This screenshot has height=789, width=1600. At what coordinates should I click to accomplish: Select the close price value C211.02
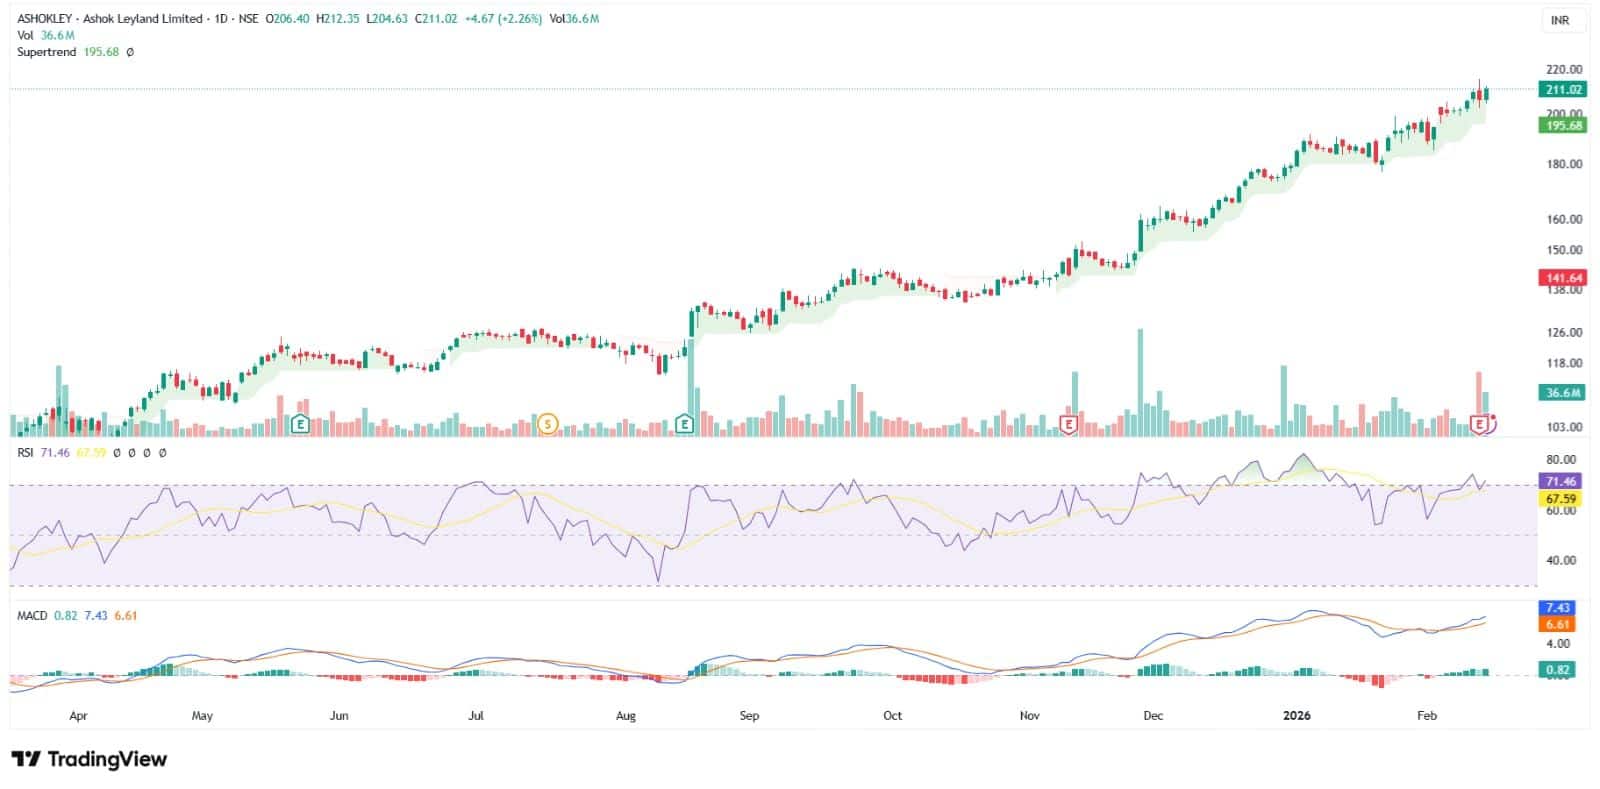[x=435, y=18]
